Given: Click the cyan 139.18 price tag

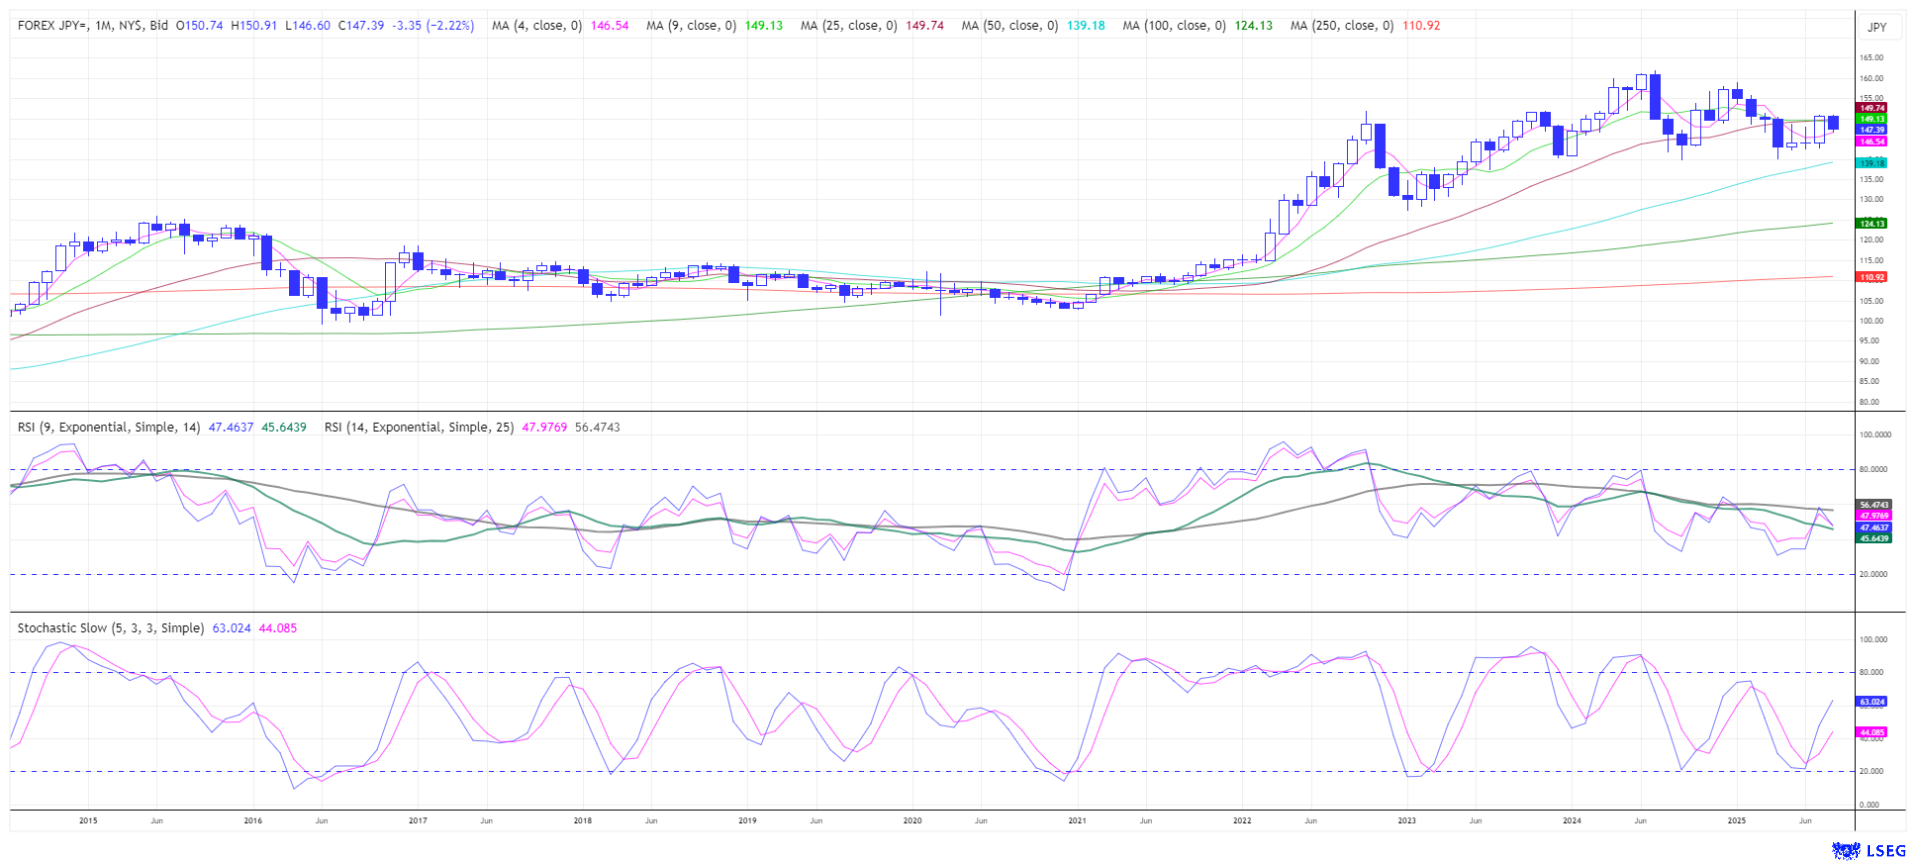Looking at the screenshot, I should tap(1871, 162).
